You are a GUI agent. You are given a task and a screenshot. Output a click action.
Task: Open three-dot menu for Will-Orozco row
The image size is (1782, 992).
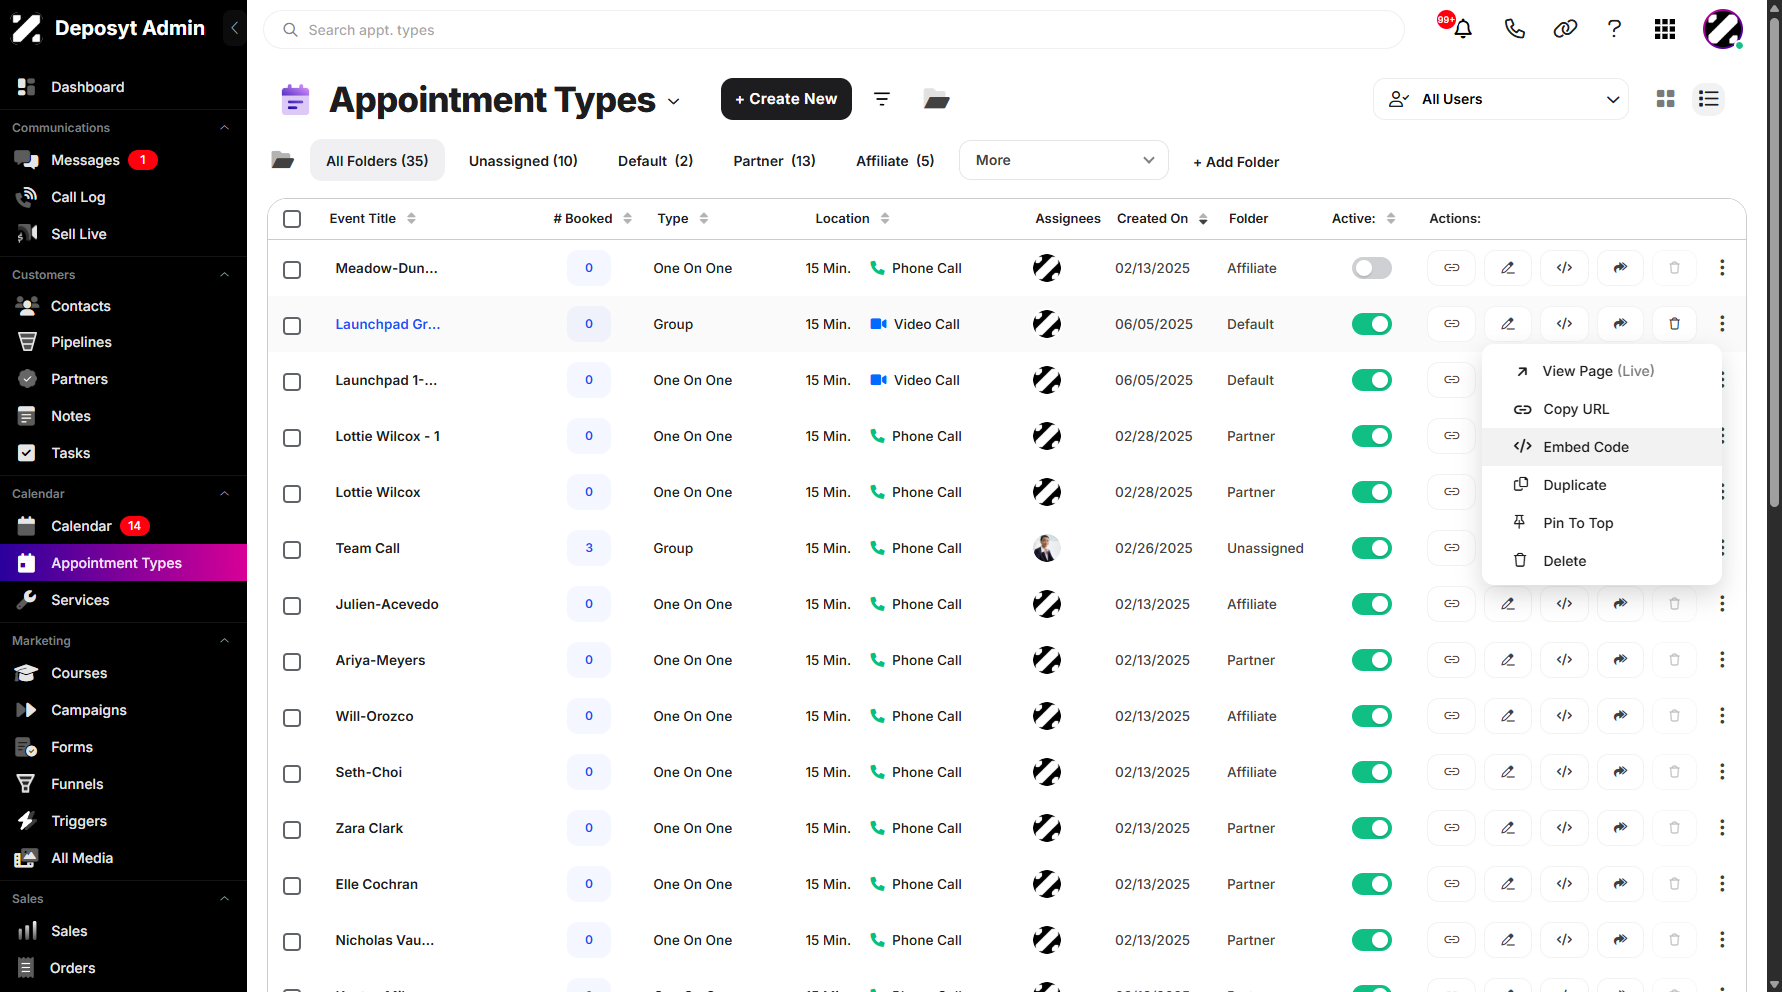point(1721,716)
